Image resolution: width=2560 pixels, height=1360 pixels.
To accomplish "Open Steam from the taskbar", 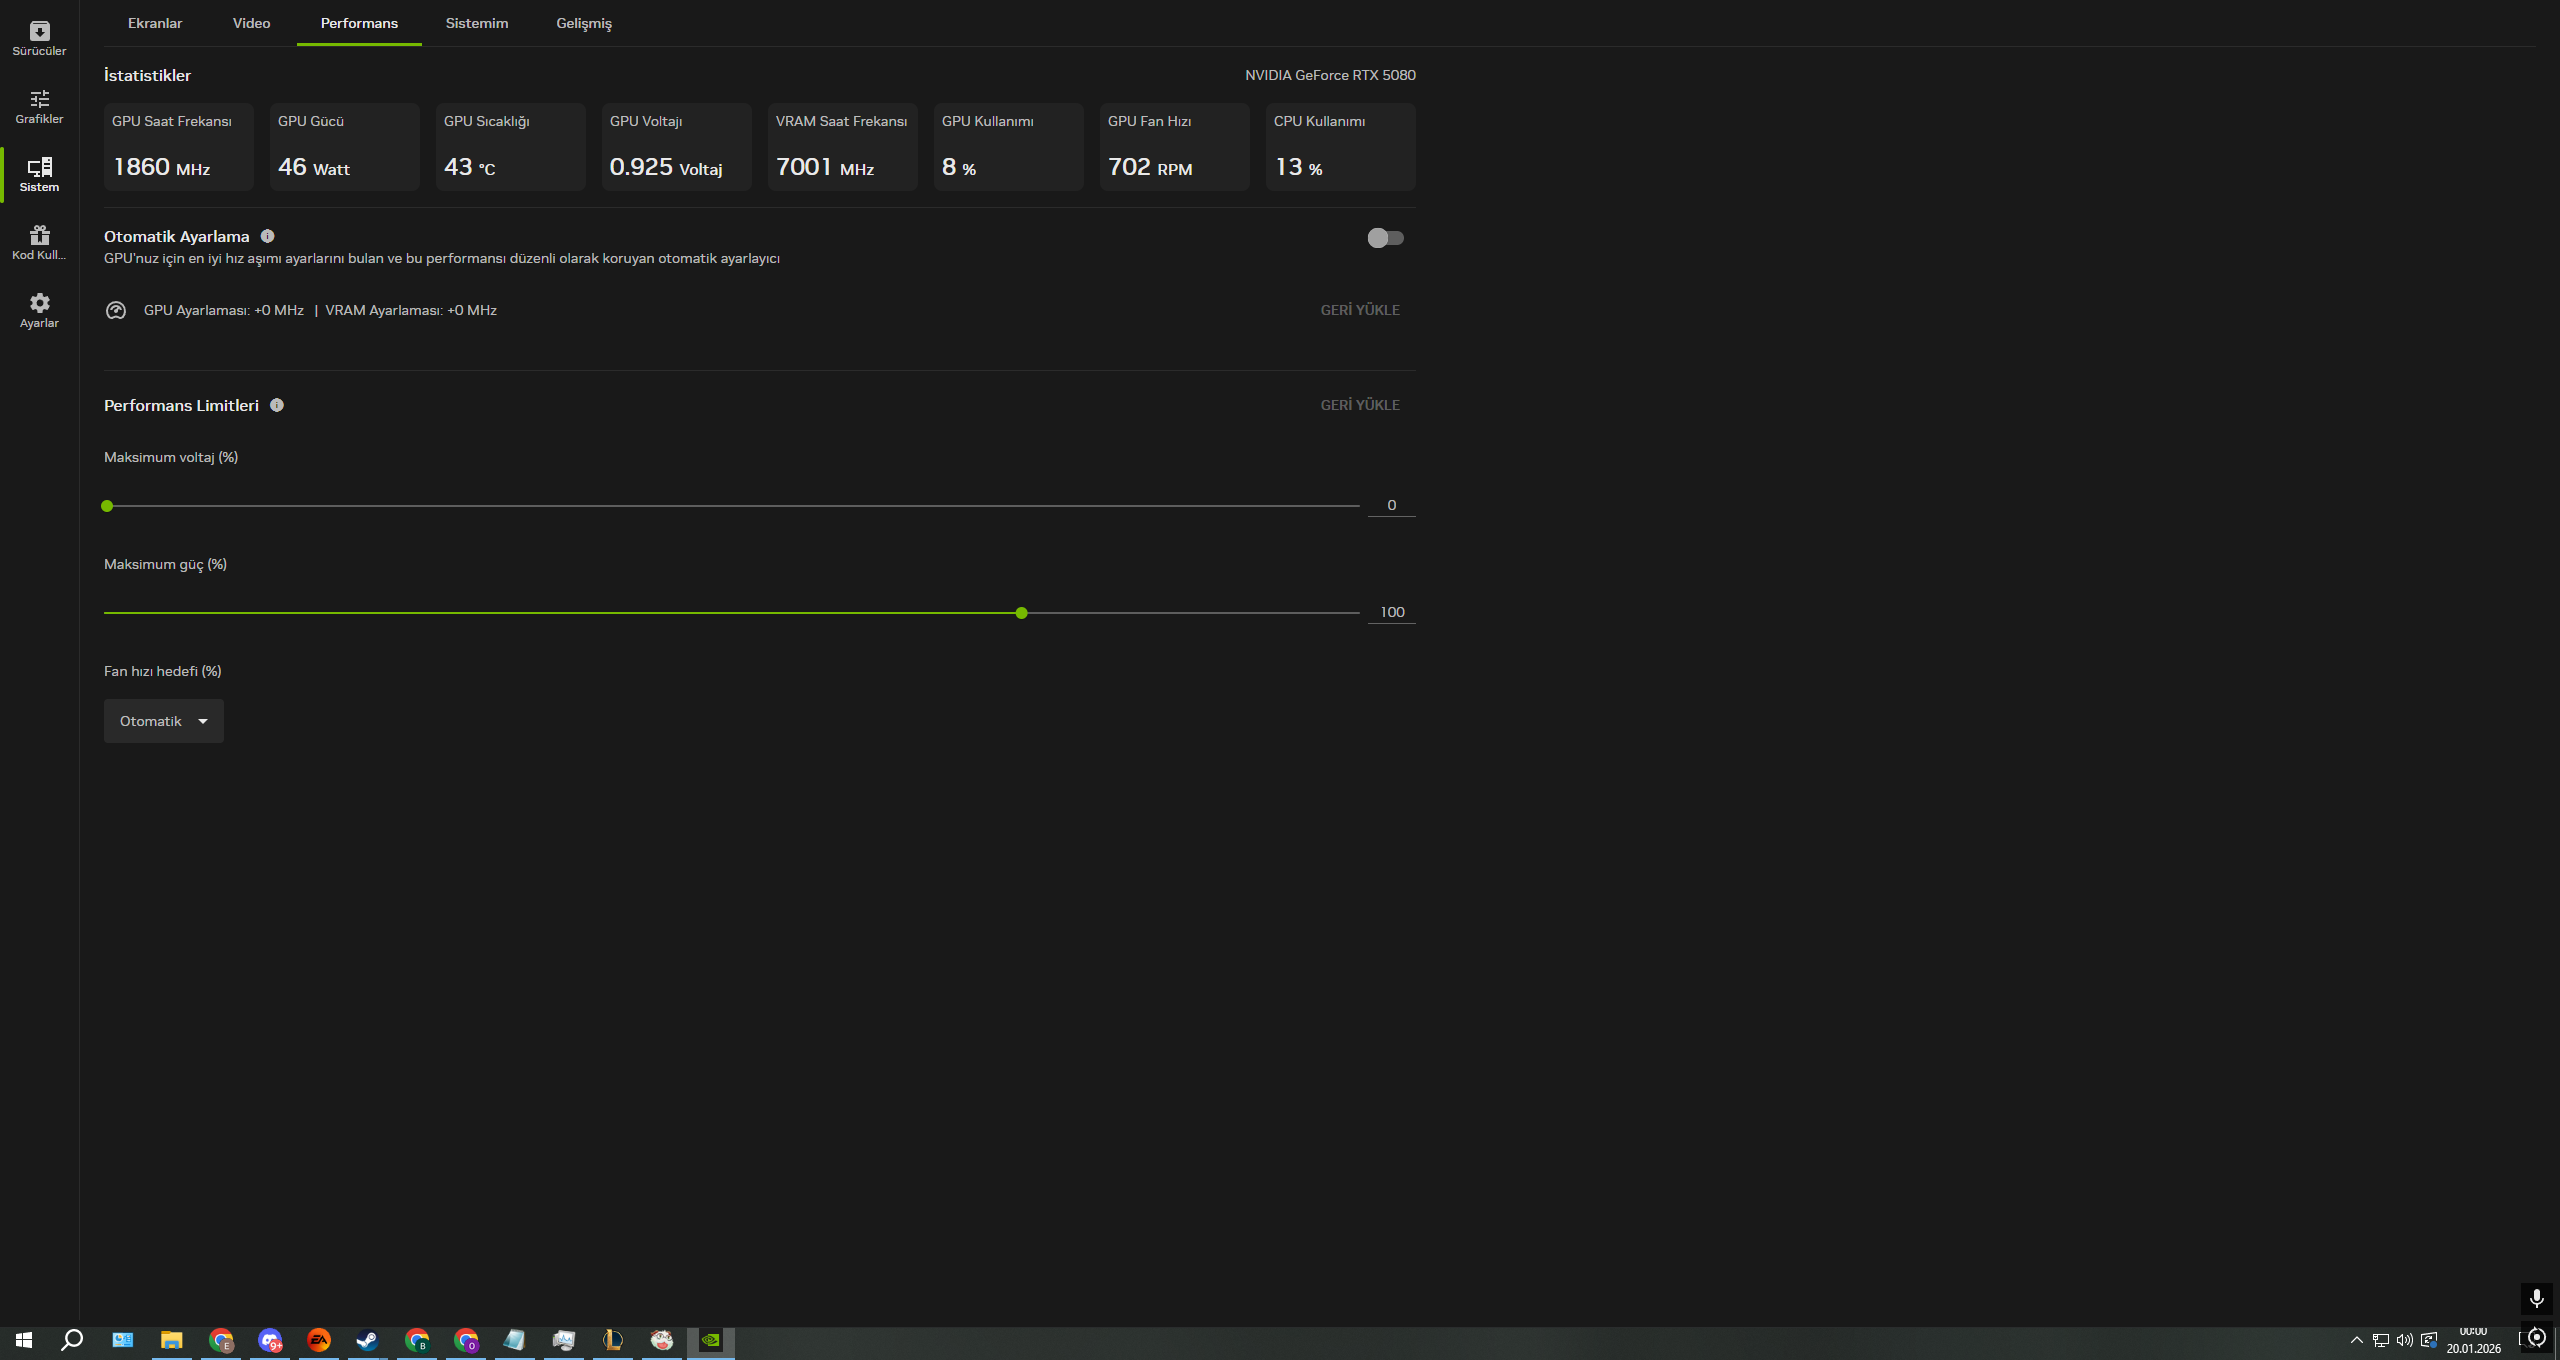I will [x=367, y=1340].
